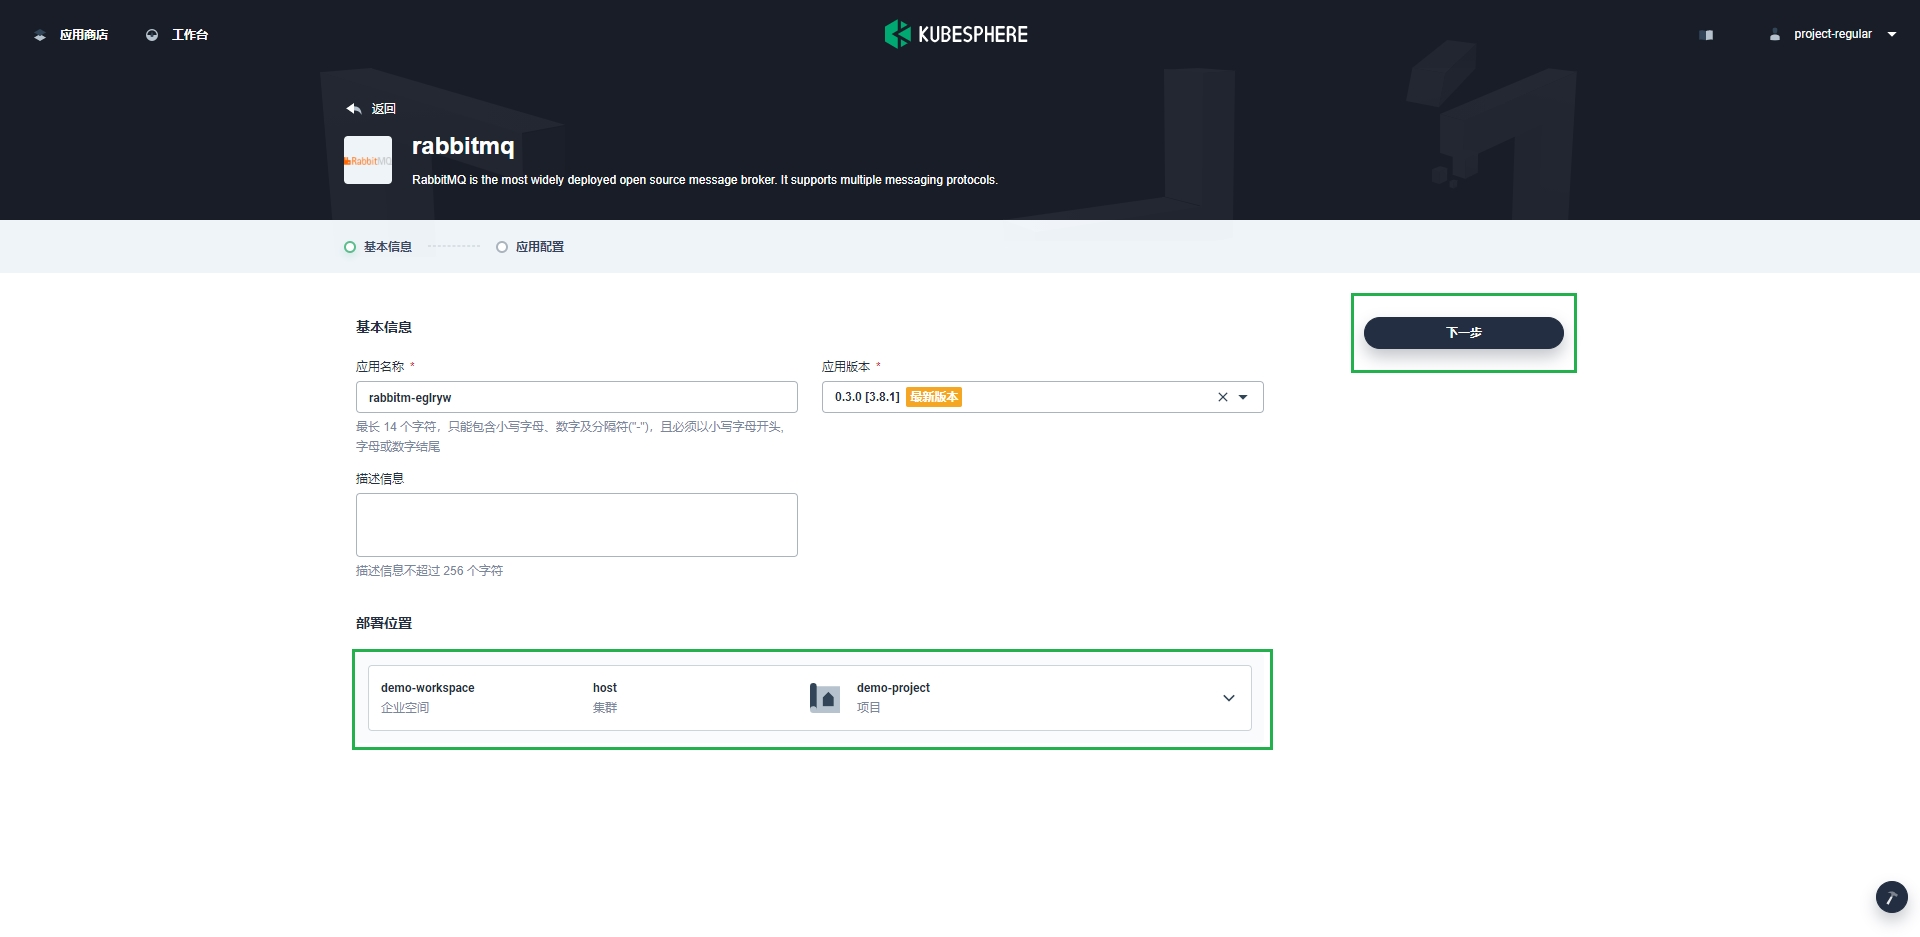The image size is (1920, 937).
Task: Click the demo-project name text
Action: (x=893, y=688)
